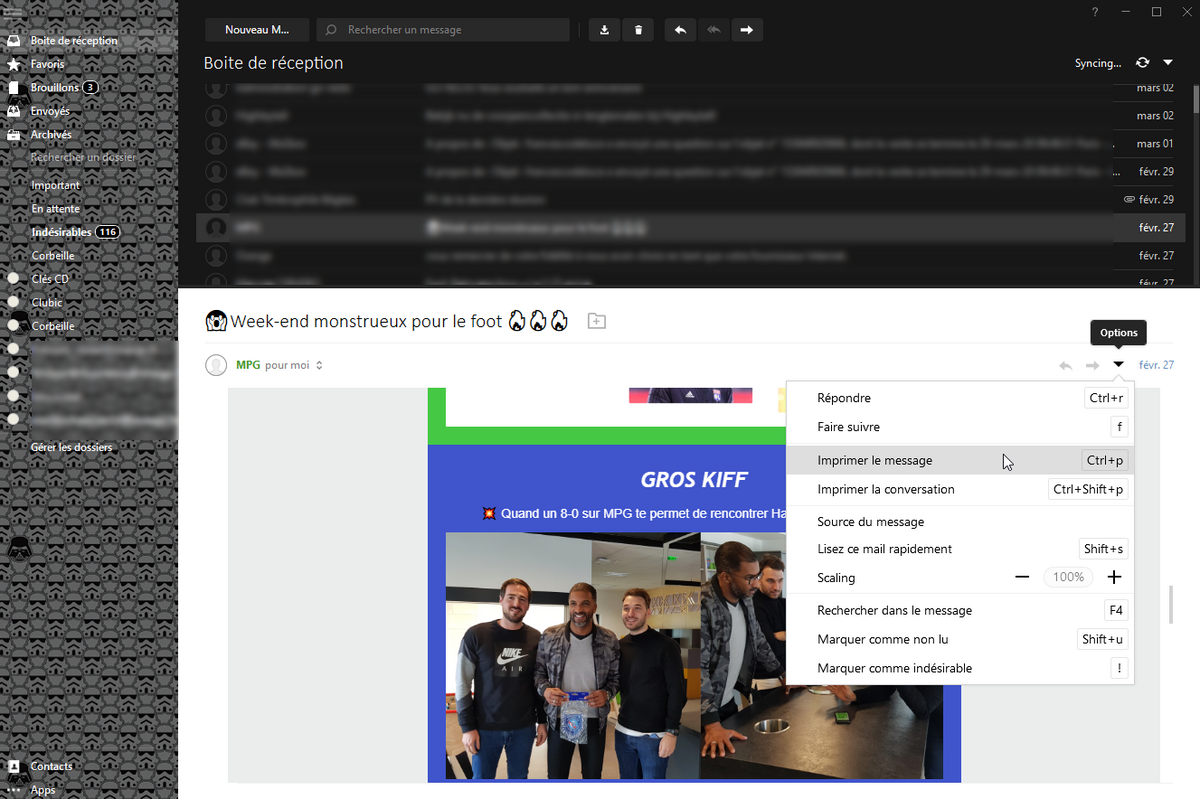Click the Boîte de réception list heading

click(273, 63)
